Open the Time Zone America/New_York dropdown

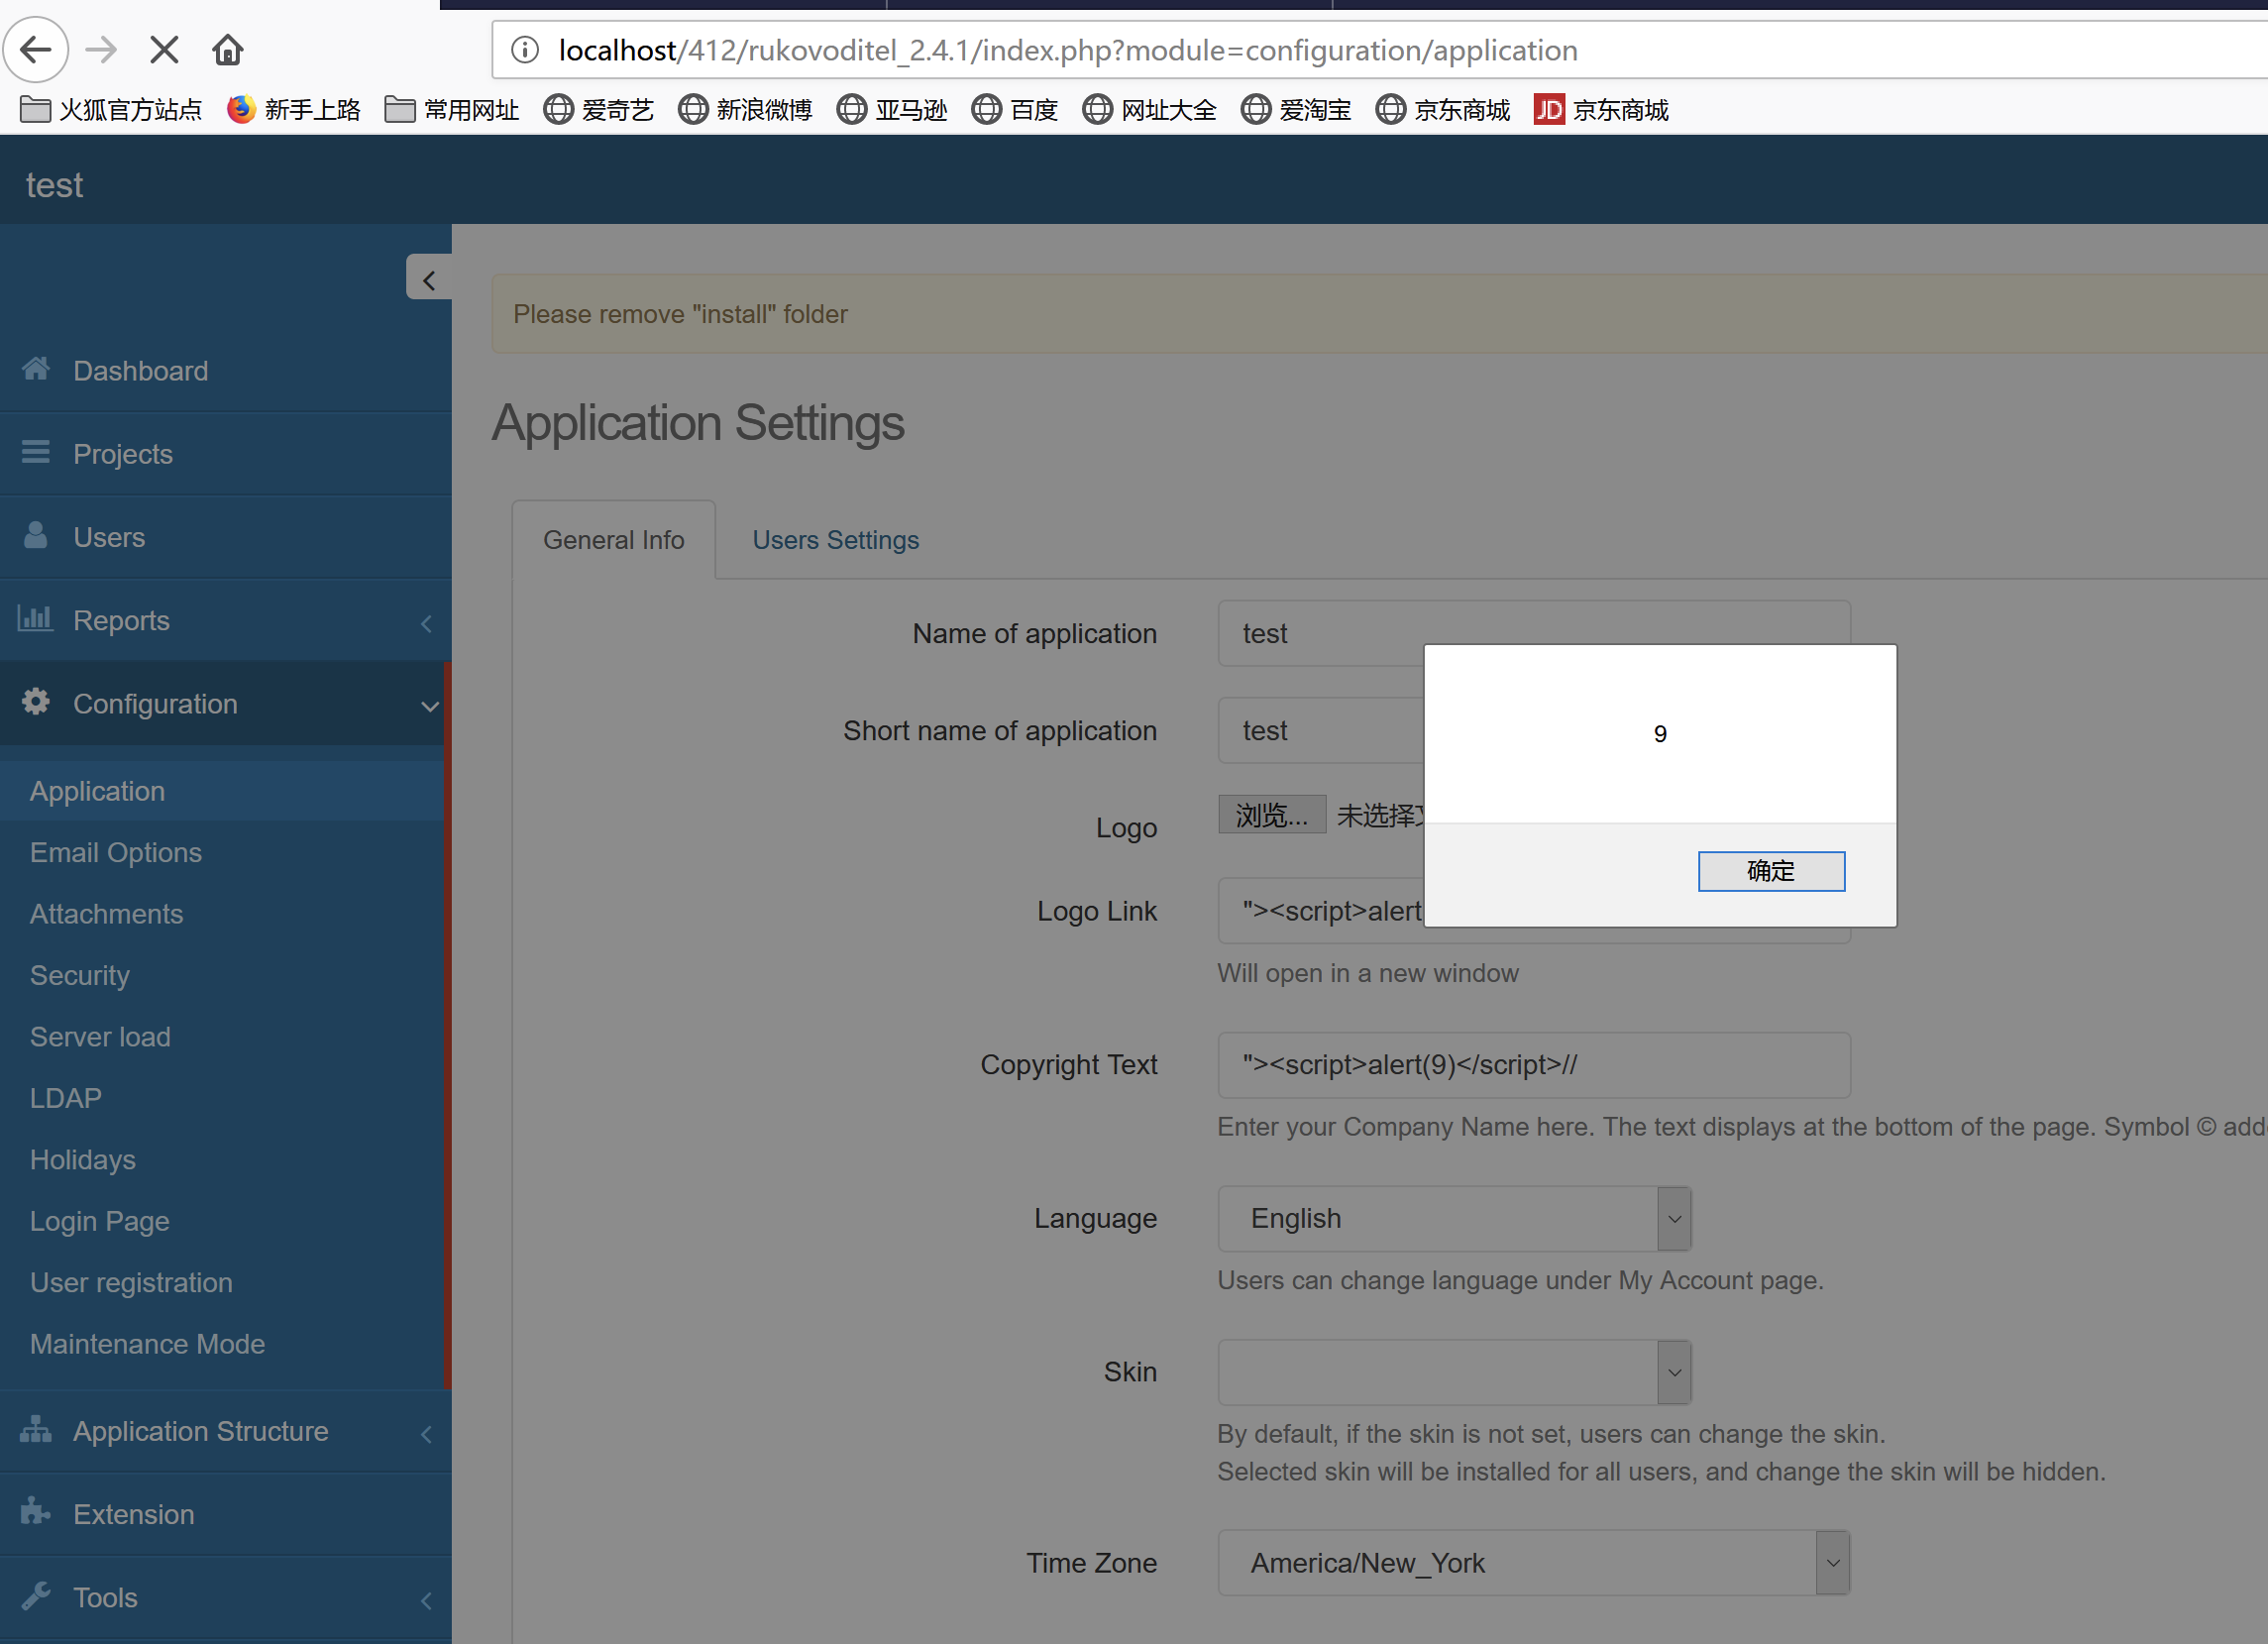coord(1533,1562)
